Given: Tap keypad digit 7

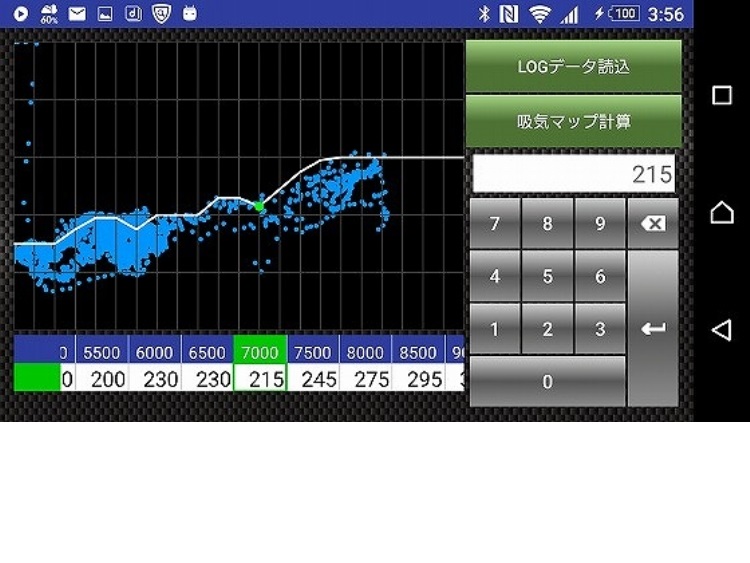Looking at the screenshot, I should [495, 224].
